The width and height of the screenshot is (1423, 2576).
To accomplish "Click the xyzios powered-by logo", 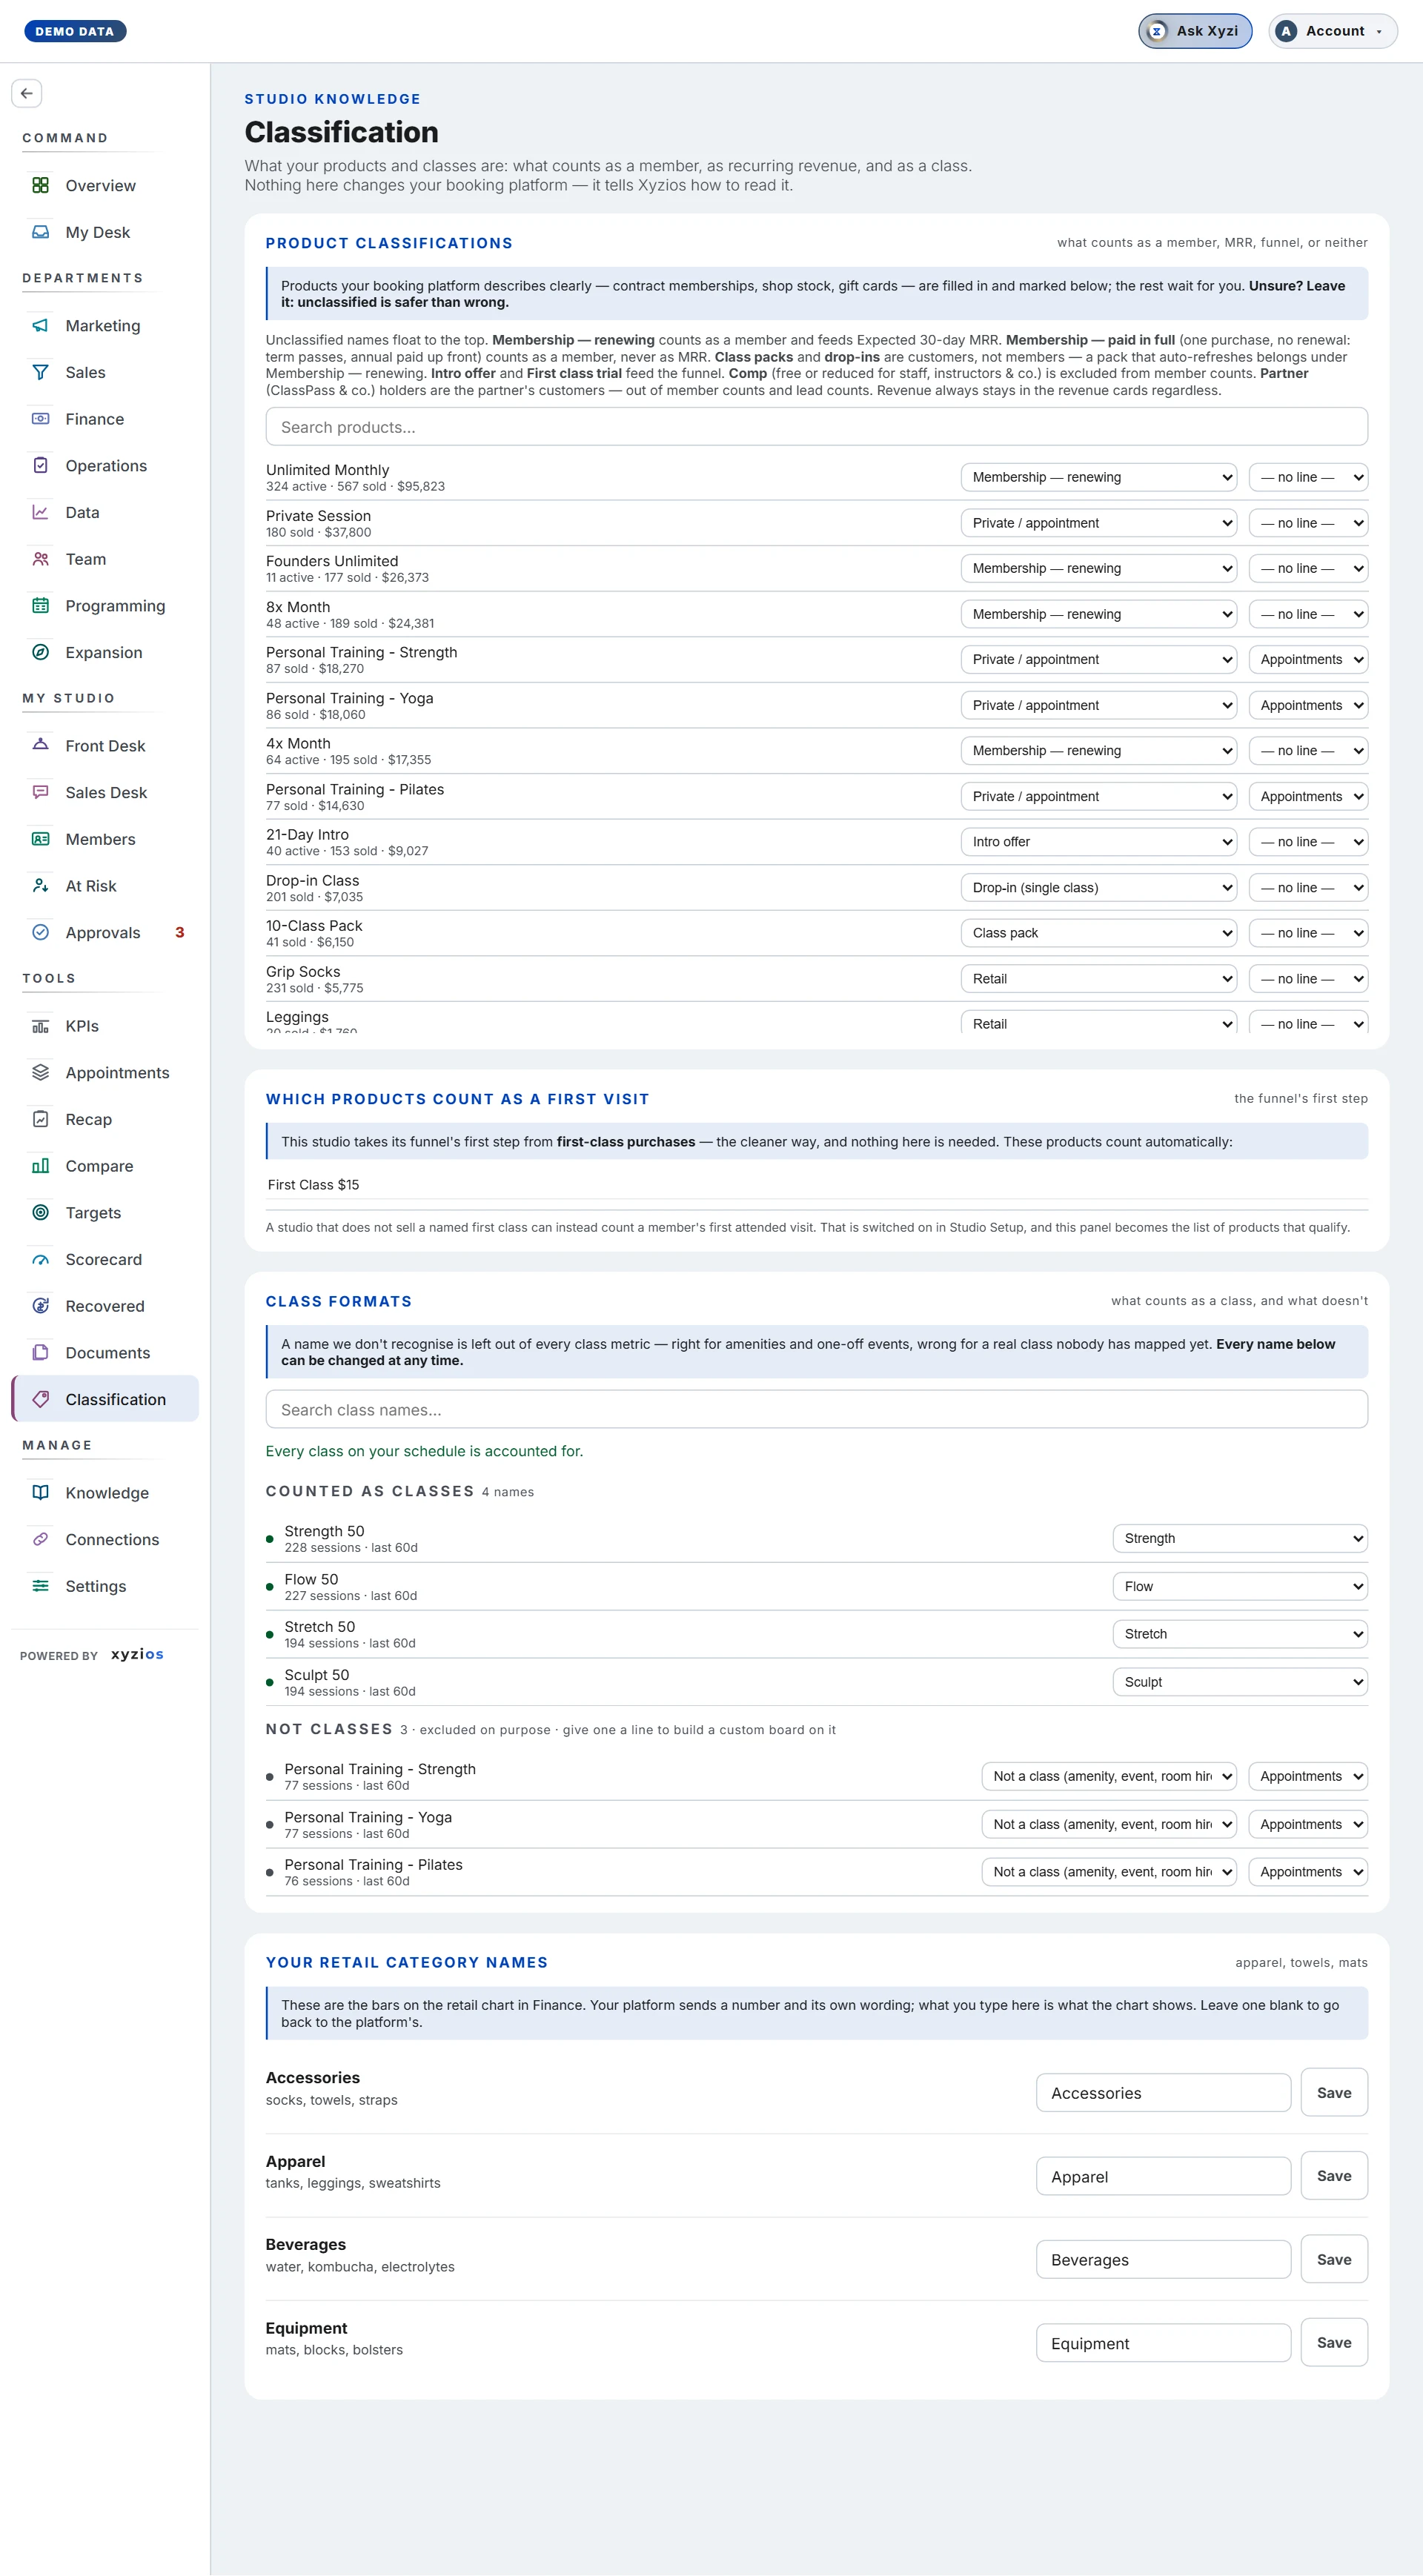I will click(137, 1654).
